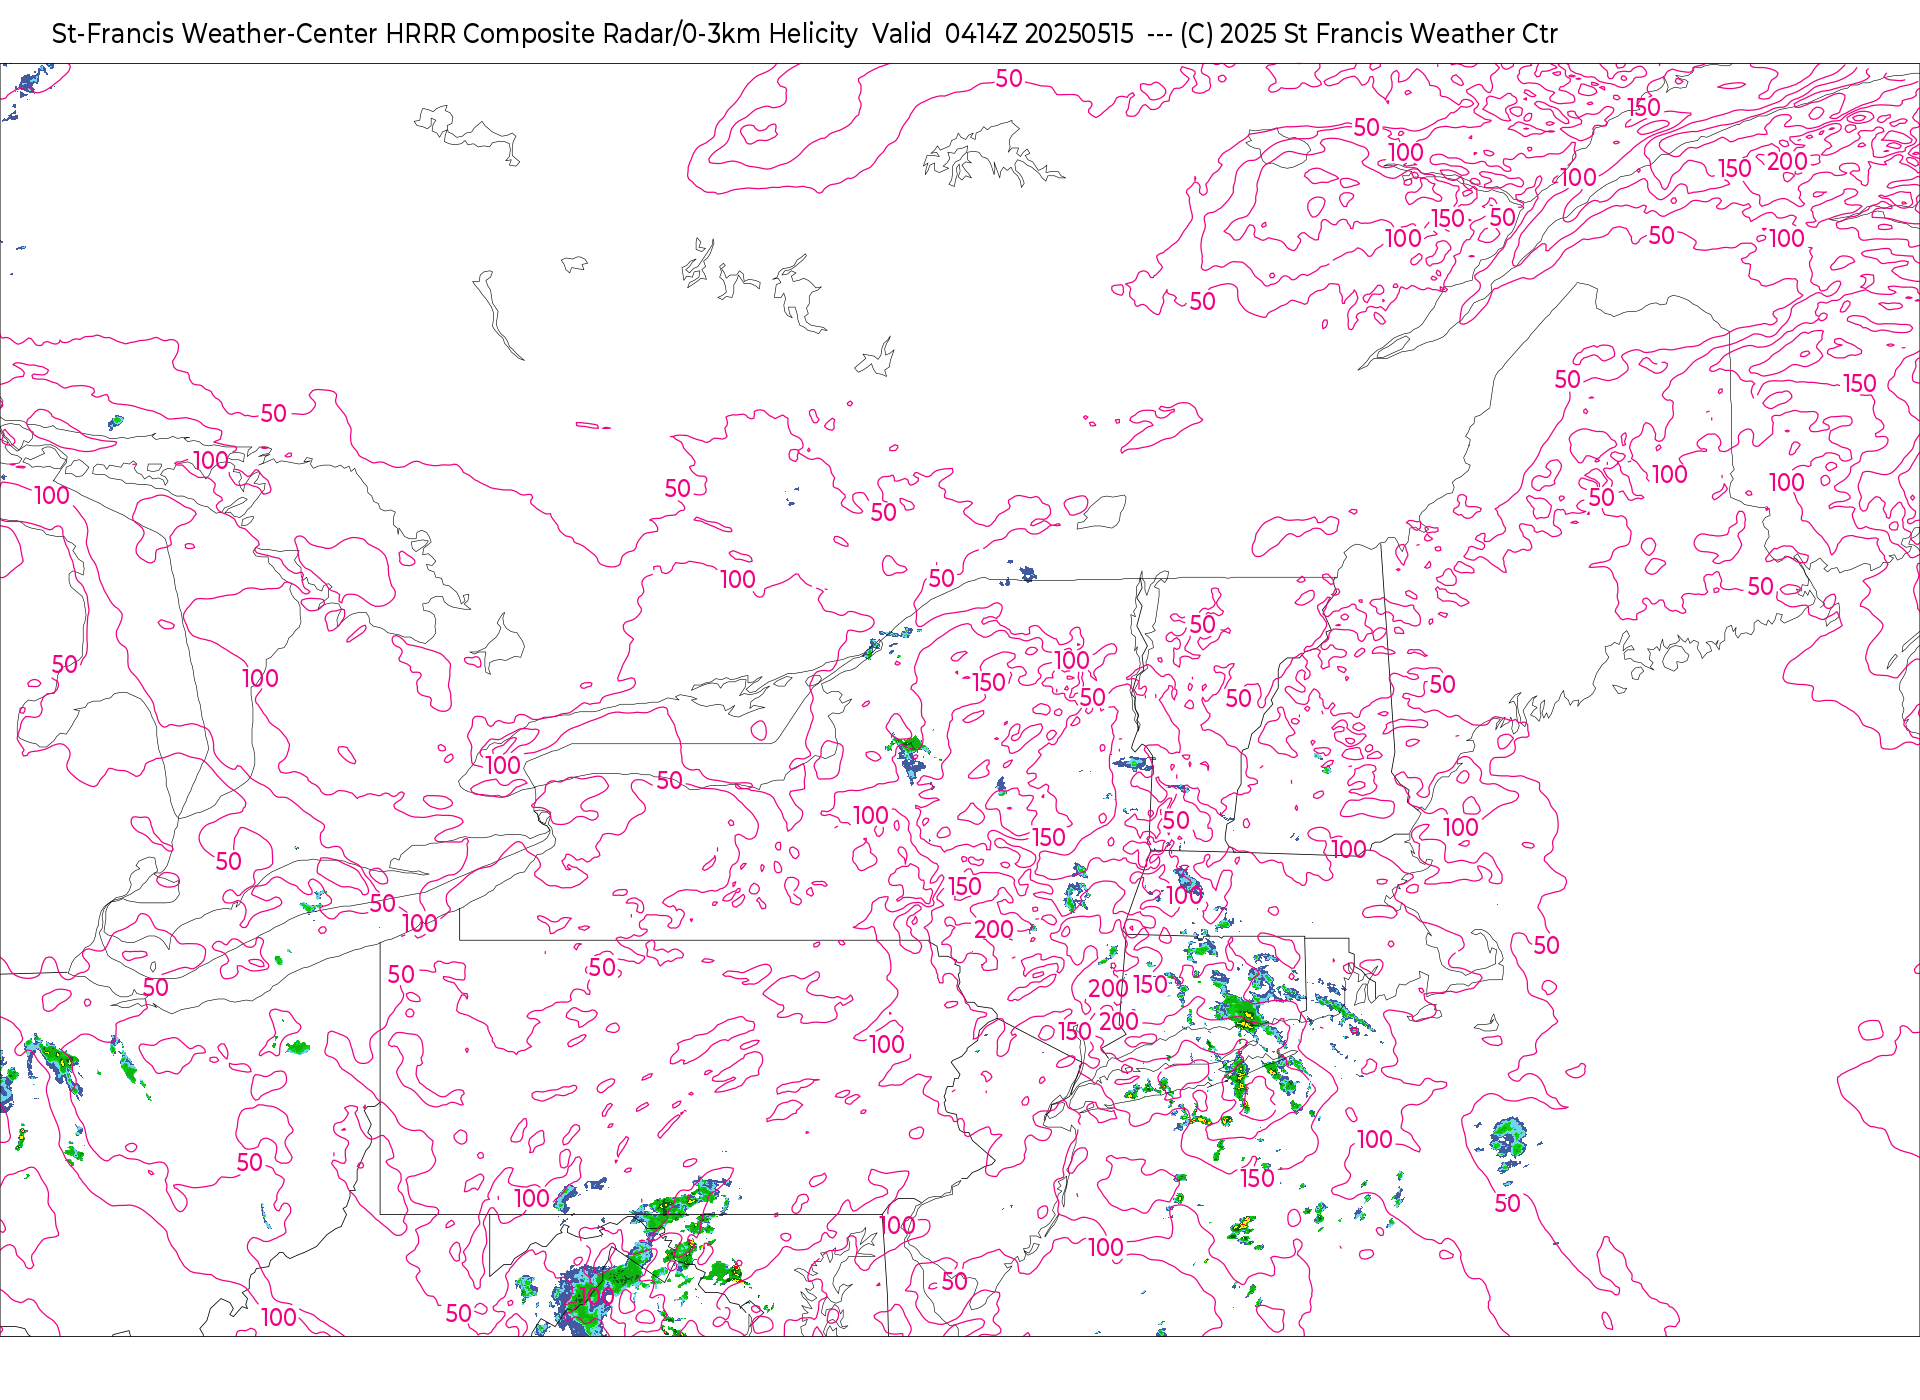Click the '(C) 2025 St Francis Weather Ctr' copyright text
Screen dimensions: 1920x1400
pyautogui.click(x=1368, y=34)
